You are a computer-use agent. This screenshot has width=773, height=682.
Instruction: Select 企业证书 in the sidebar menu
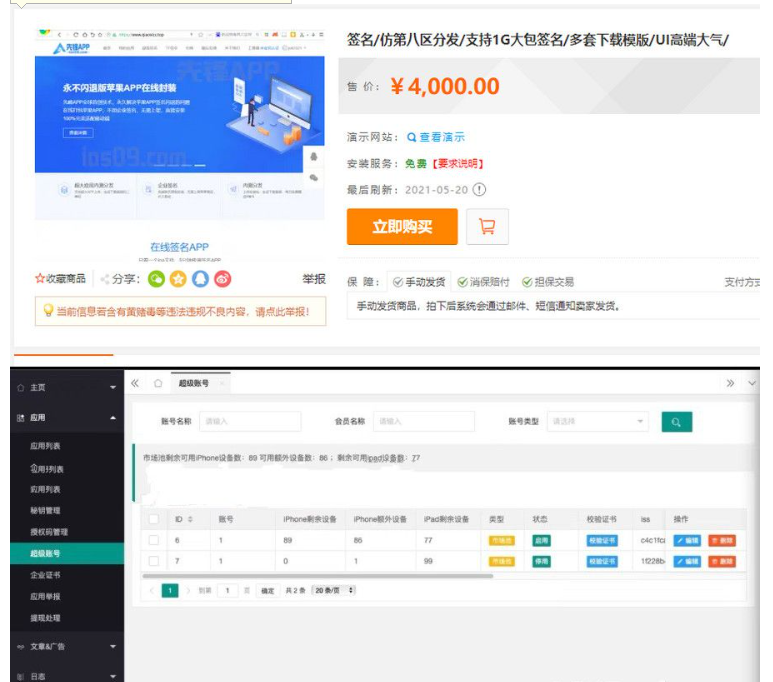[x=45, y=575]
